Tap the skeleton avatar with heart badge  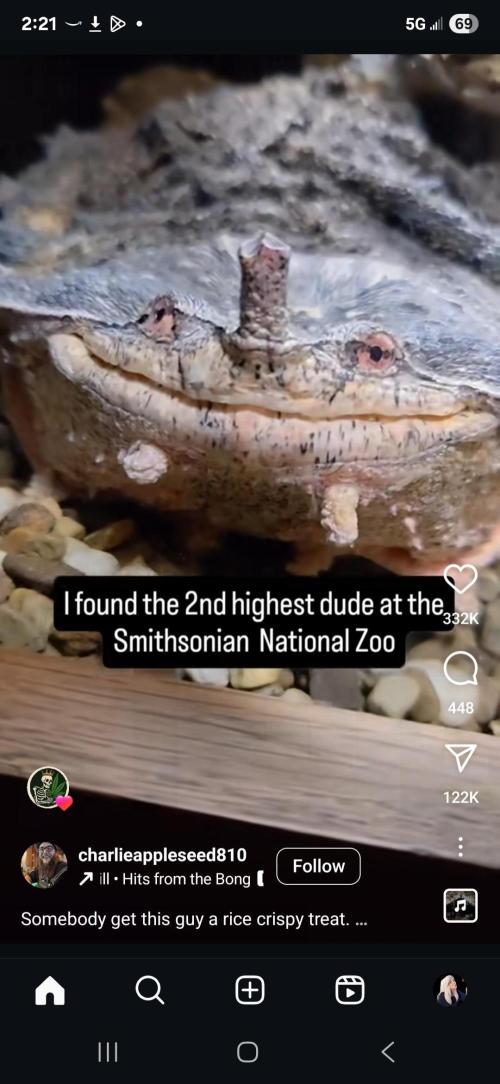(48, 787)
